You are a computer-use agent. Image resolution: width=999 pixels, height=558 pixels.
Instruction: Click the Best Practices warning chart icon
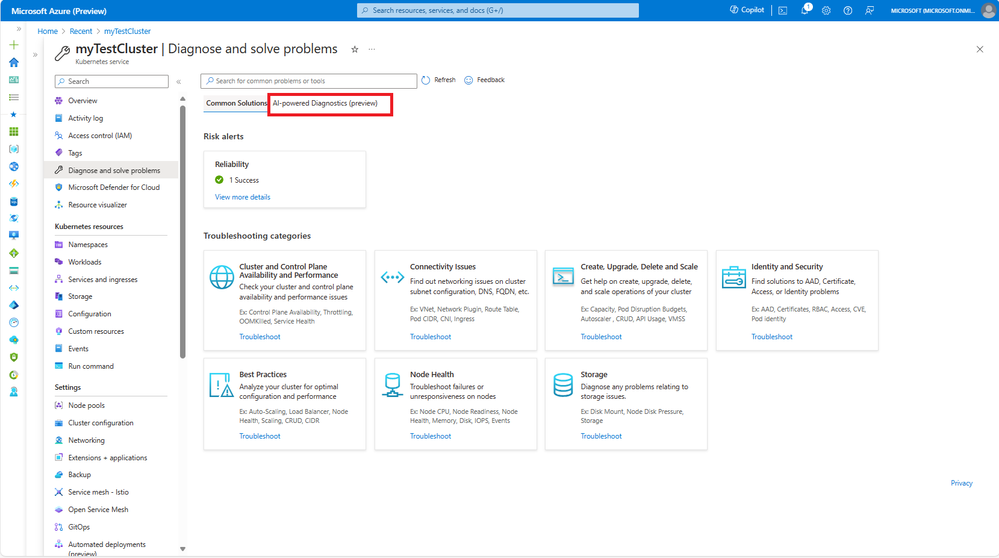[221, 385]
